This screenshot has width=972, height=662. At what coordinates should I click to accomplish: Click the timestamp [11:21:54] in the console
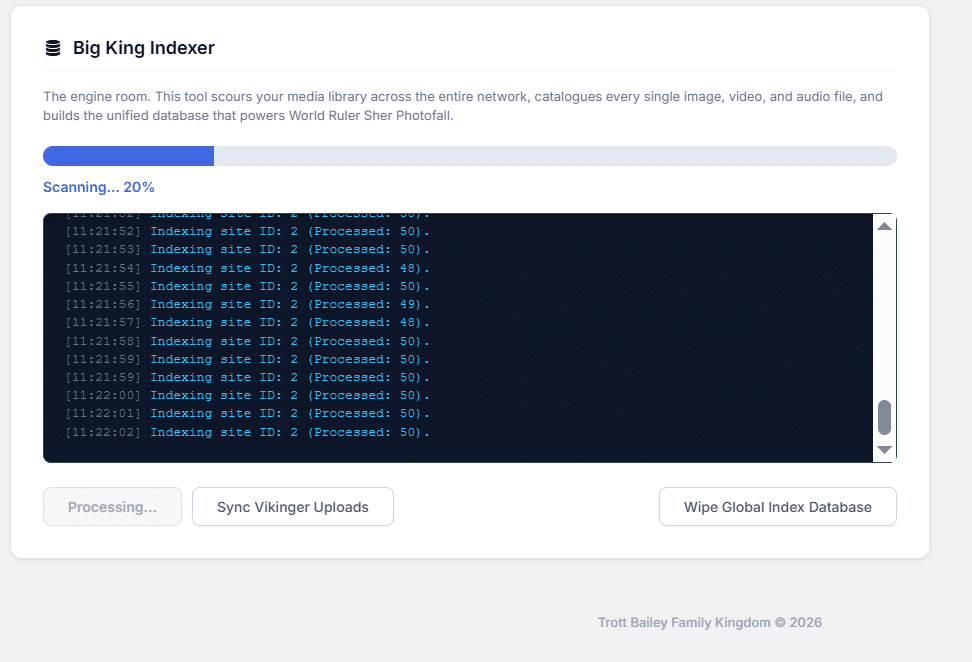coord(103,267)
